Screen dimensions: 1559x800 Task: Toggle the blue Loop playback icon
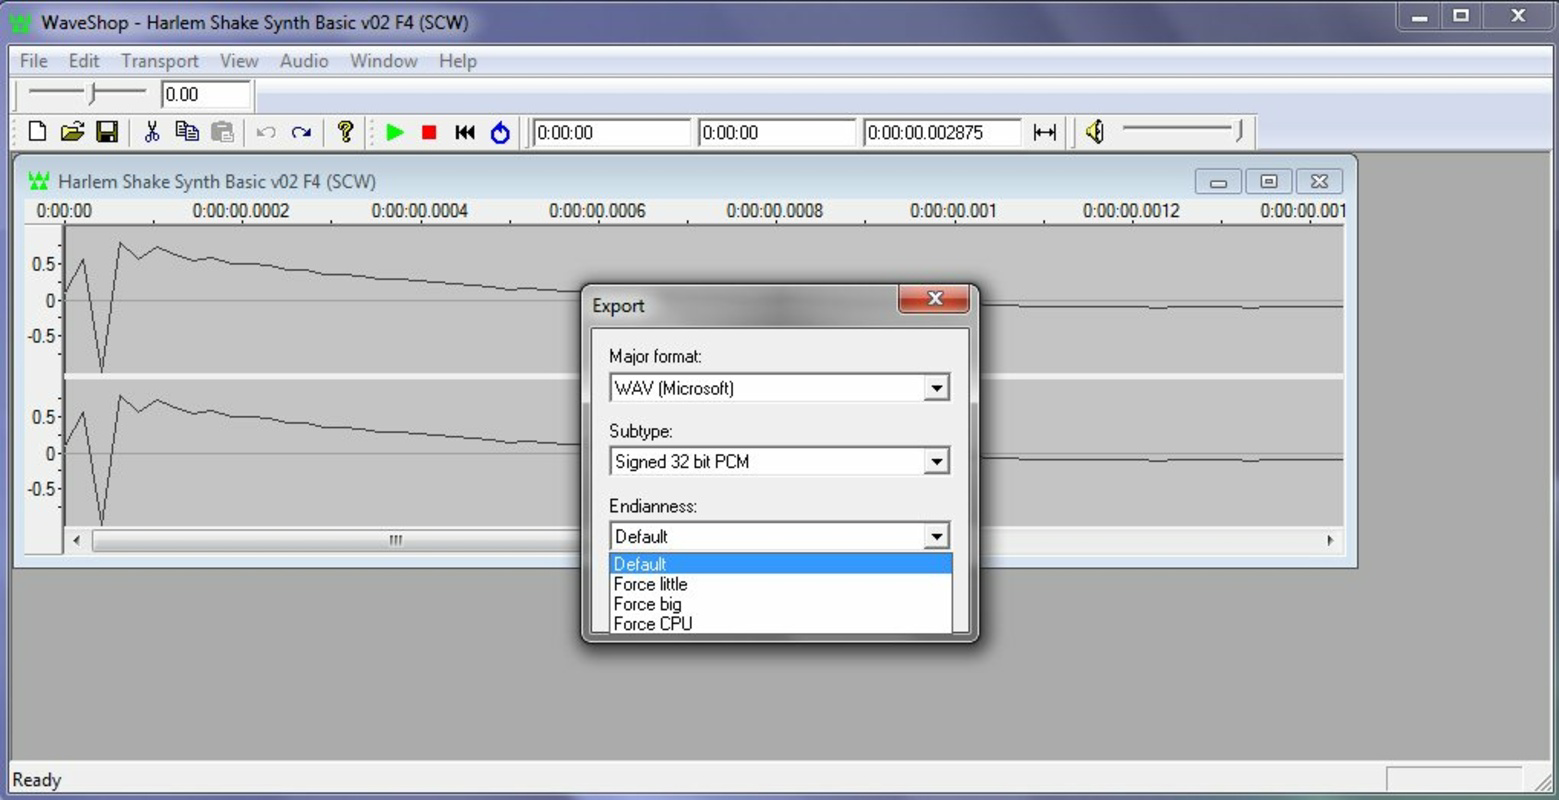coord(500,132)
